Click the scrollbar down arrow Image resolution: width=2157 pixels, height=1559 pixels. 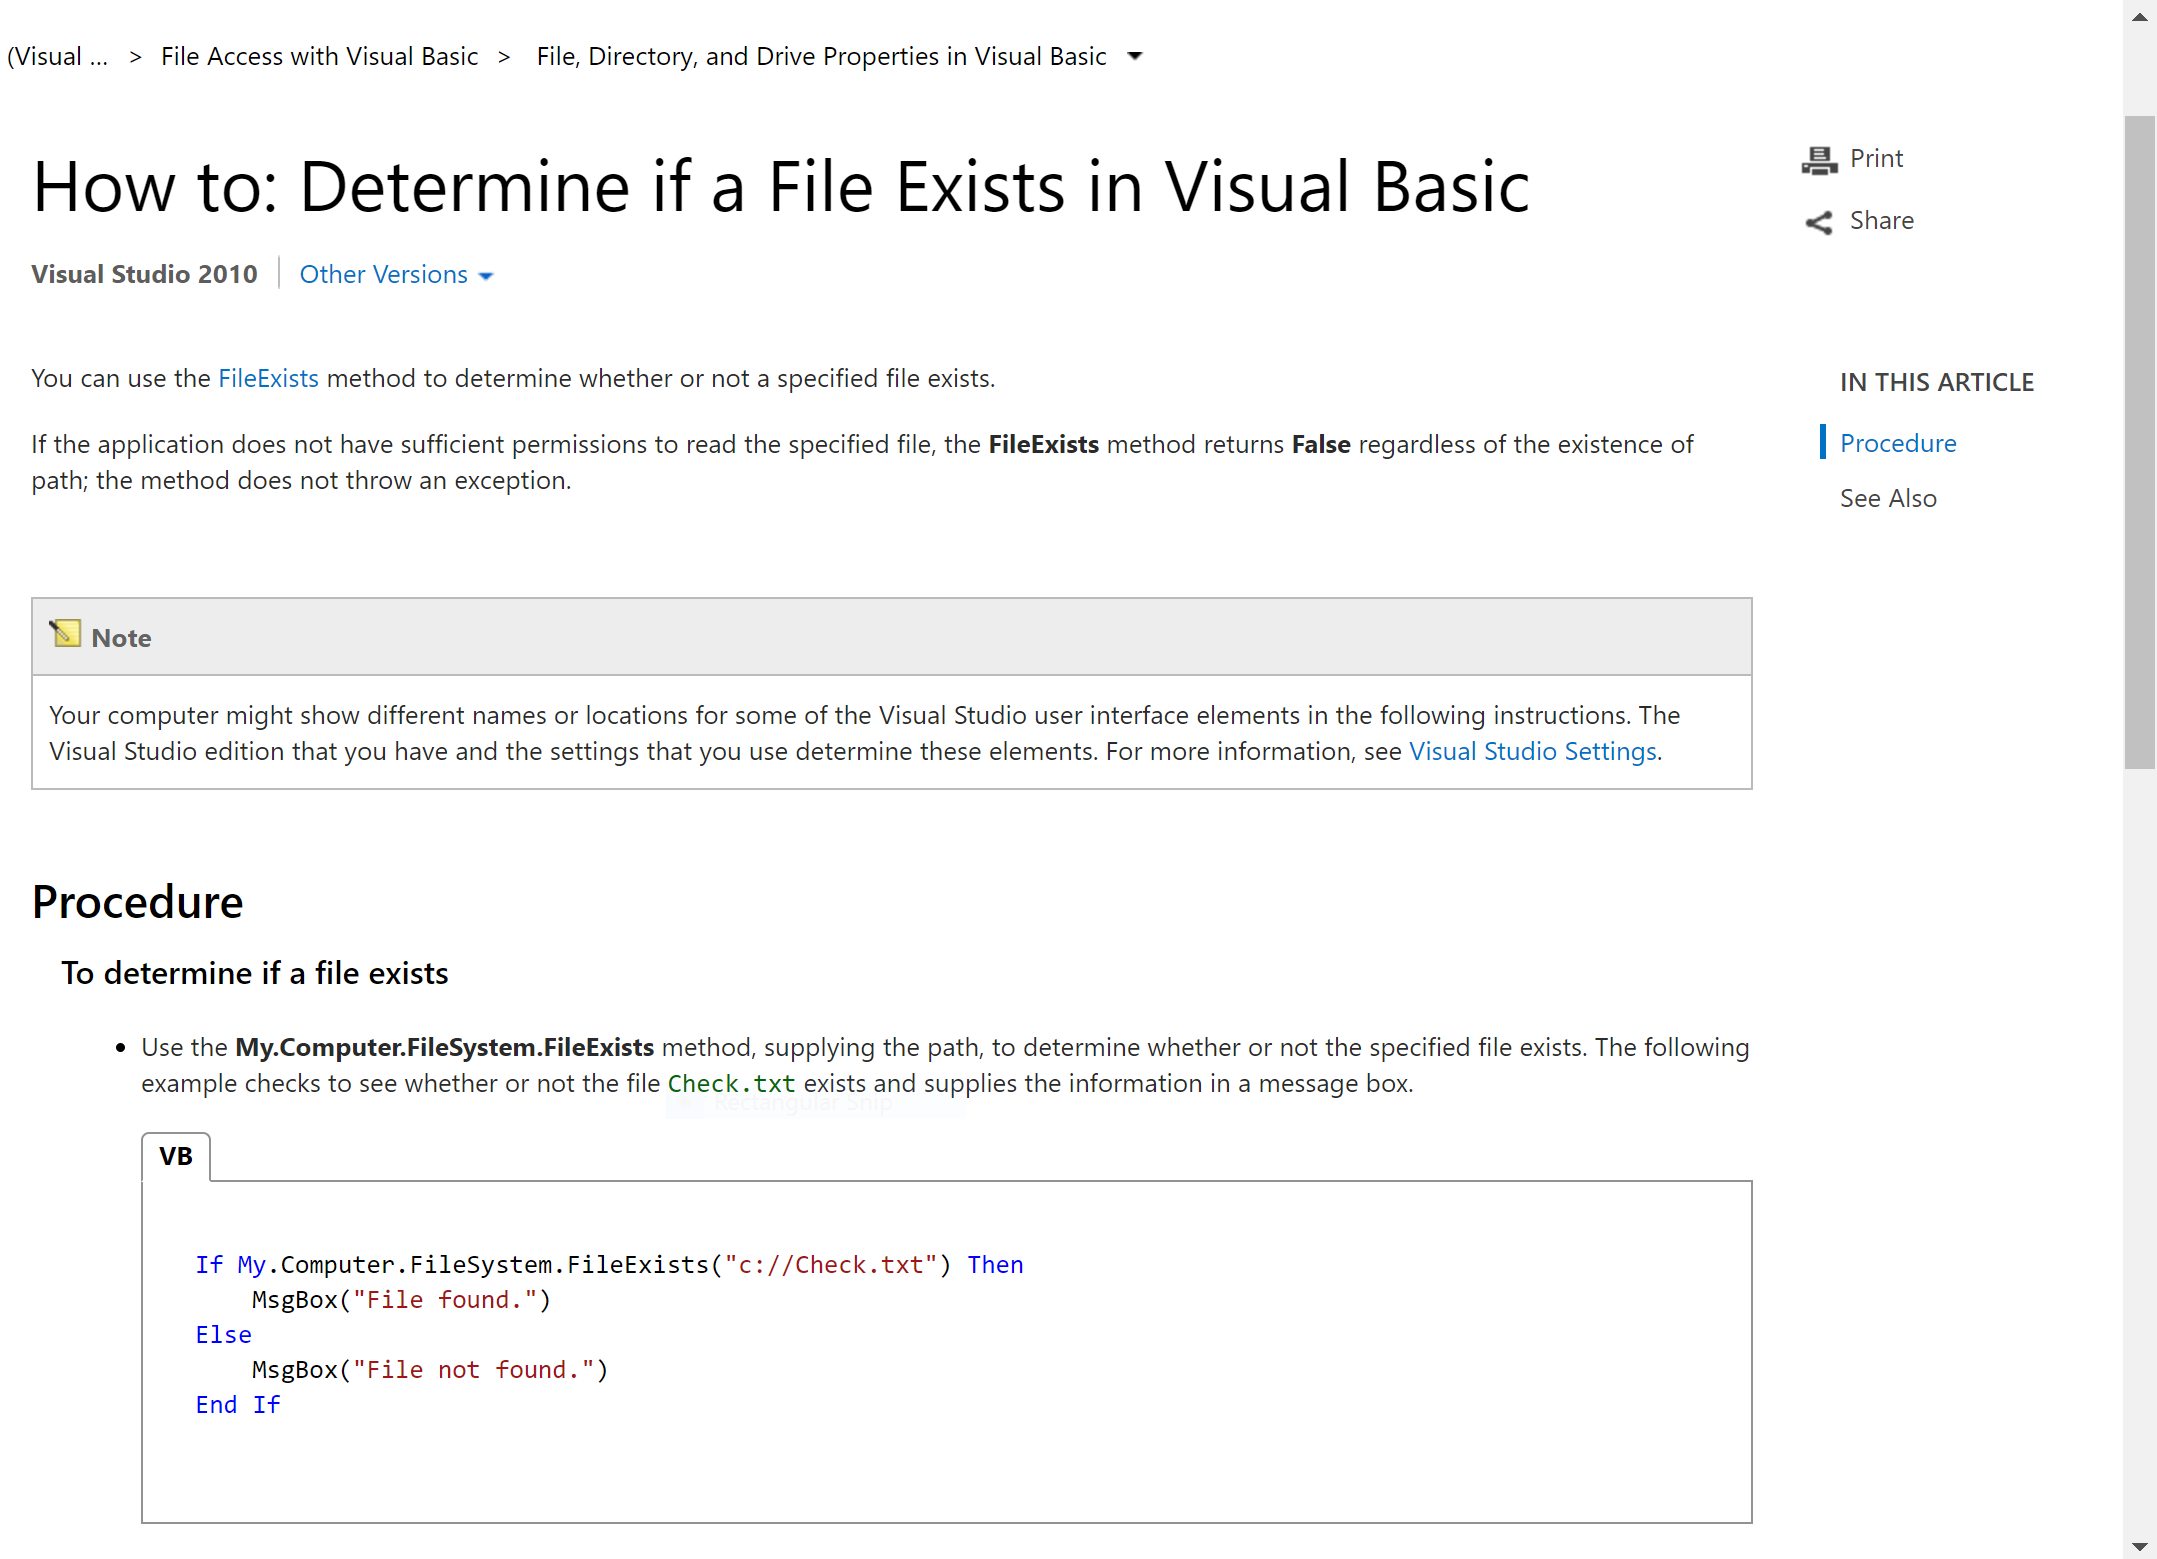click(2139, 1545)
